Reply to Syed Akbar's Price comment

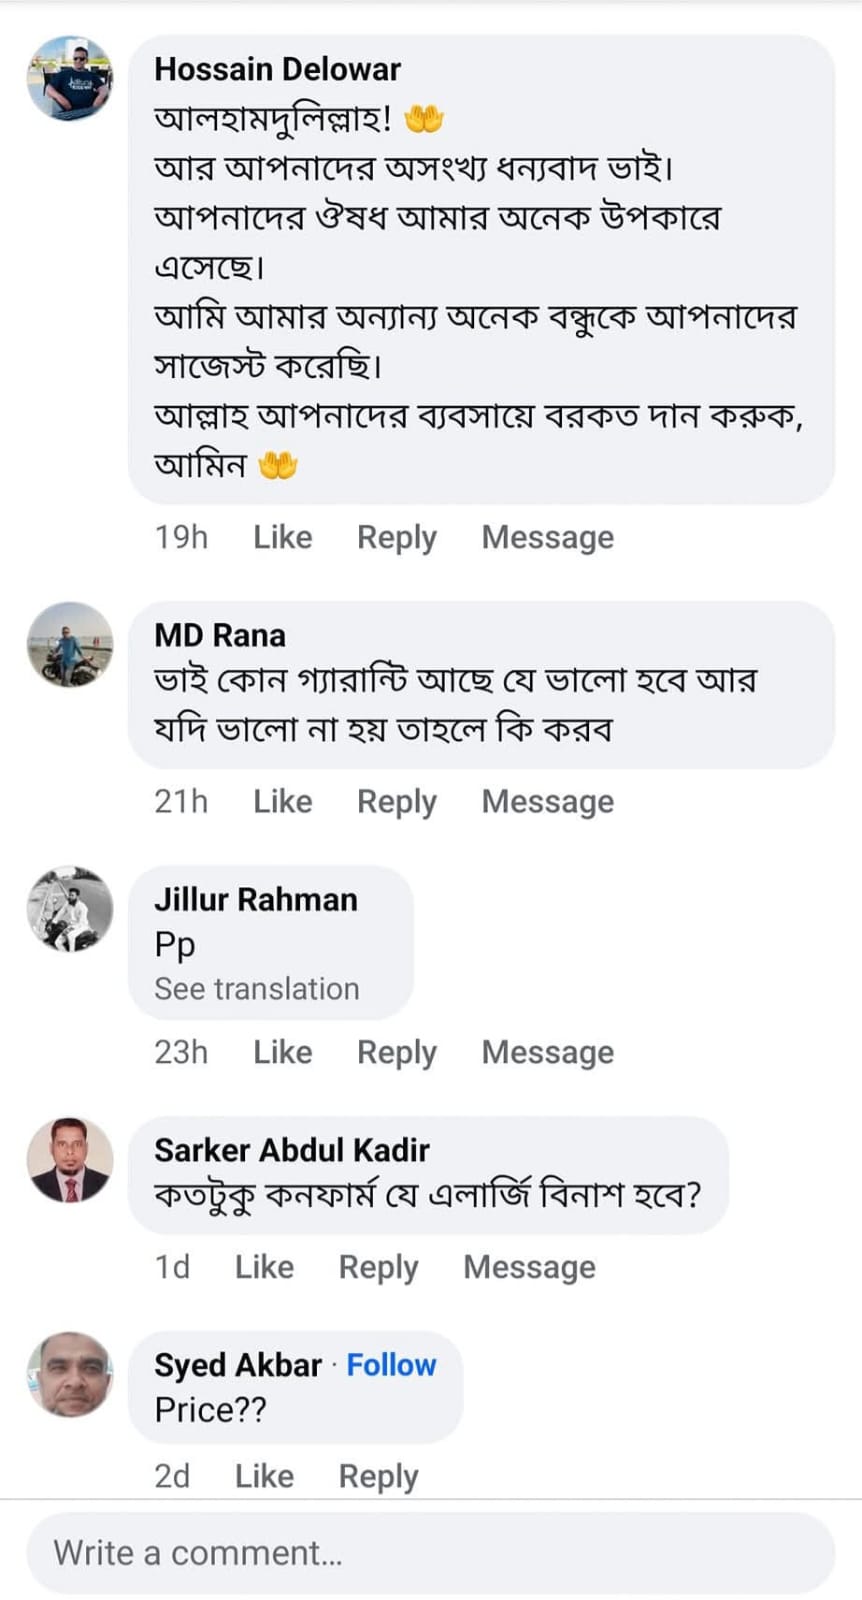coord(378,1476)
